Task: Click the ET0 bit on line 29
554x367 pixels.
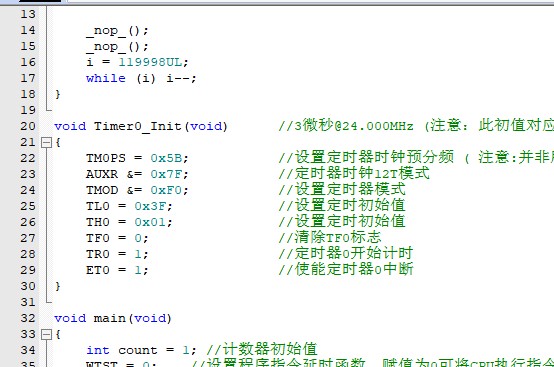Action: click(x=98, y=270)
